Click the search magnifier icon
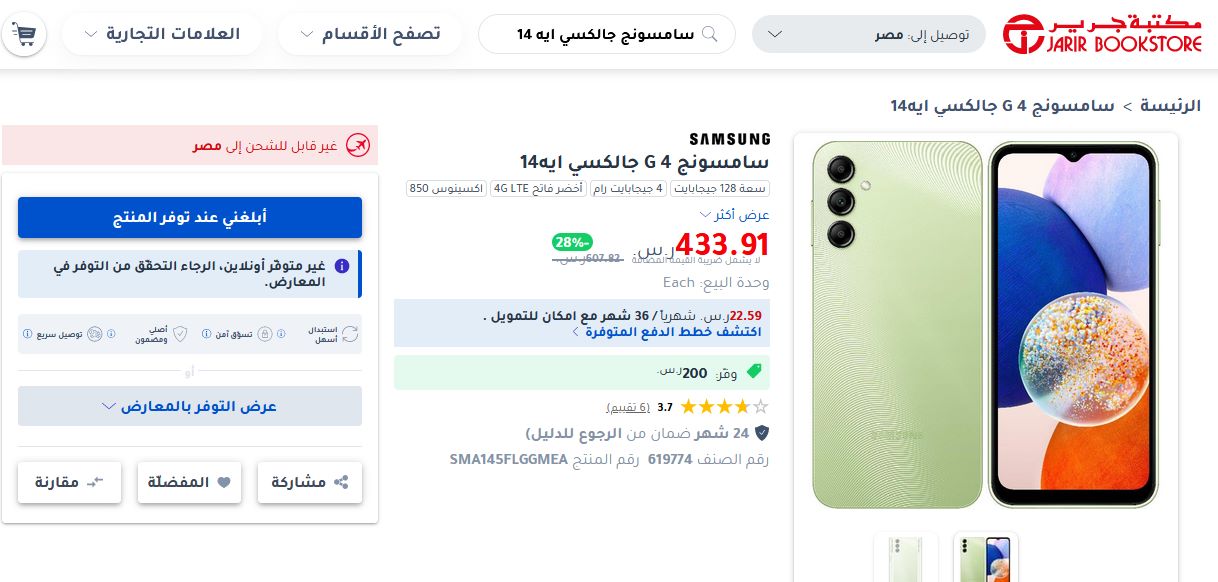This screenshot has height=582, width=1218. (x=710, y=34)
